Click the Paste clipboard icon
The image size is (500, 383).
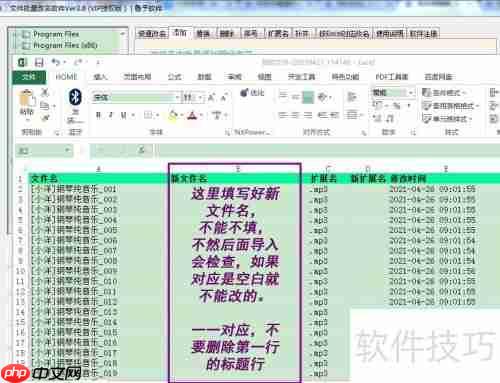[26, 98]
